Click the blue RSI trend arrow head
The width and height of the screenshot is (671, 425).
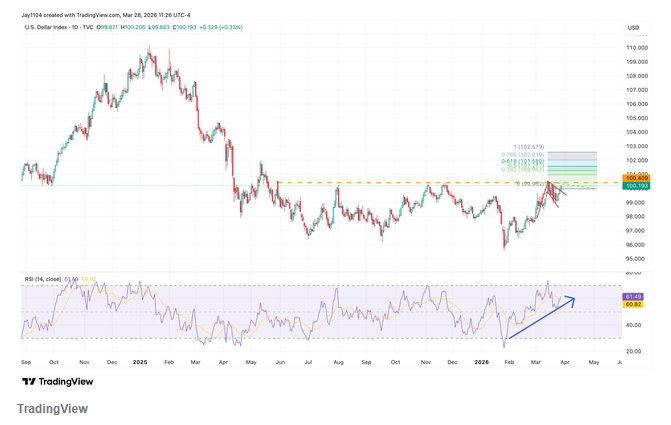(x=571, y=300)
